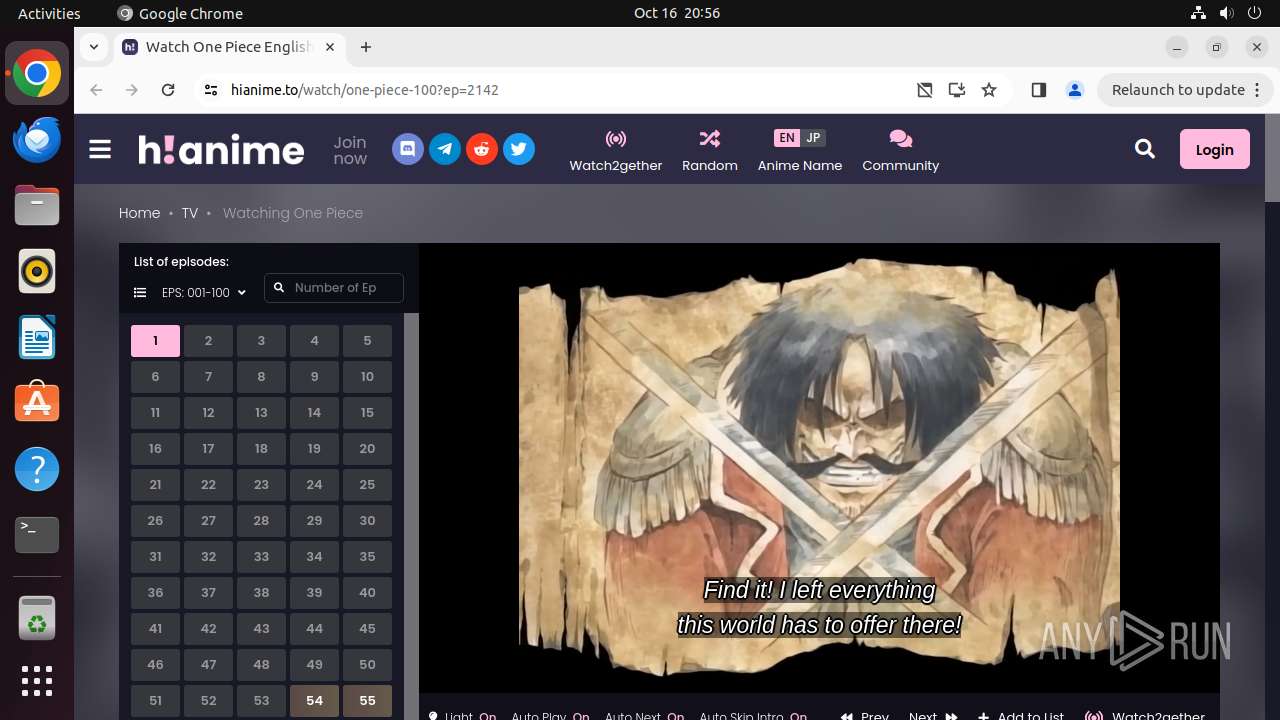Open the Twitter icon link
Viewport: 1280px width, 720px height.
pos(519,150)
